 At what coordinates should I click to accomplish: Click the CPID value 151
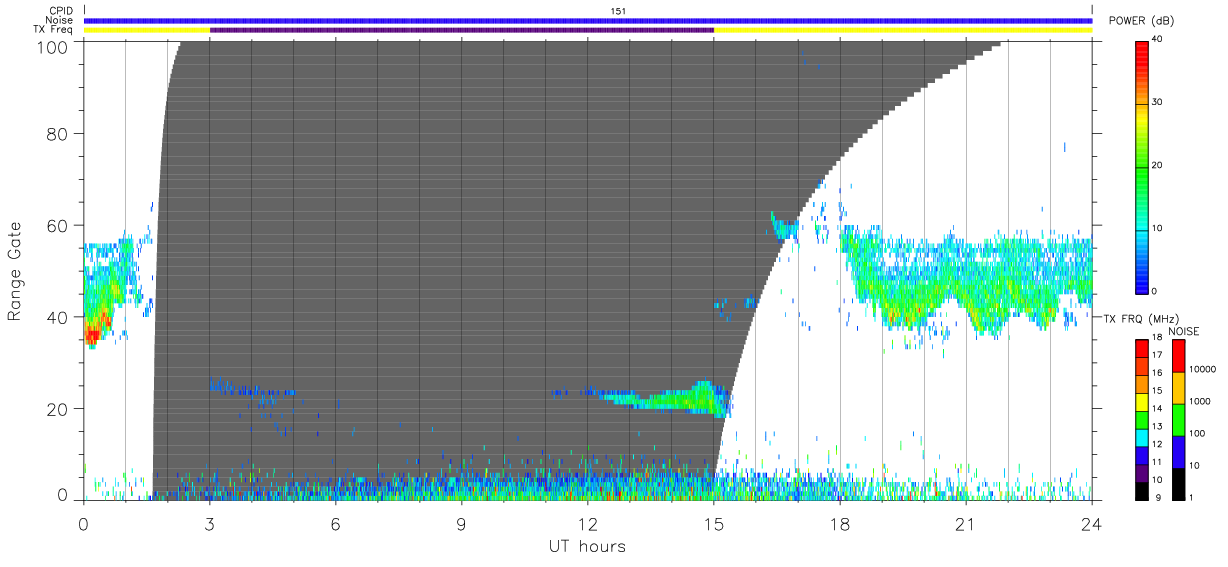(x=618, y=11)
